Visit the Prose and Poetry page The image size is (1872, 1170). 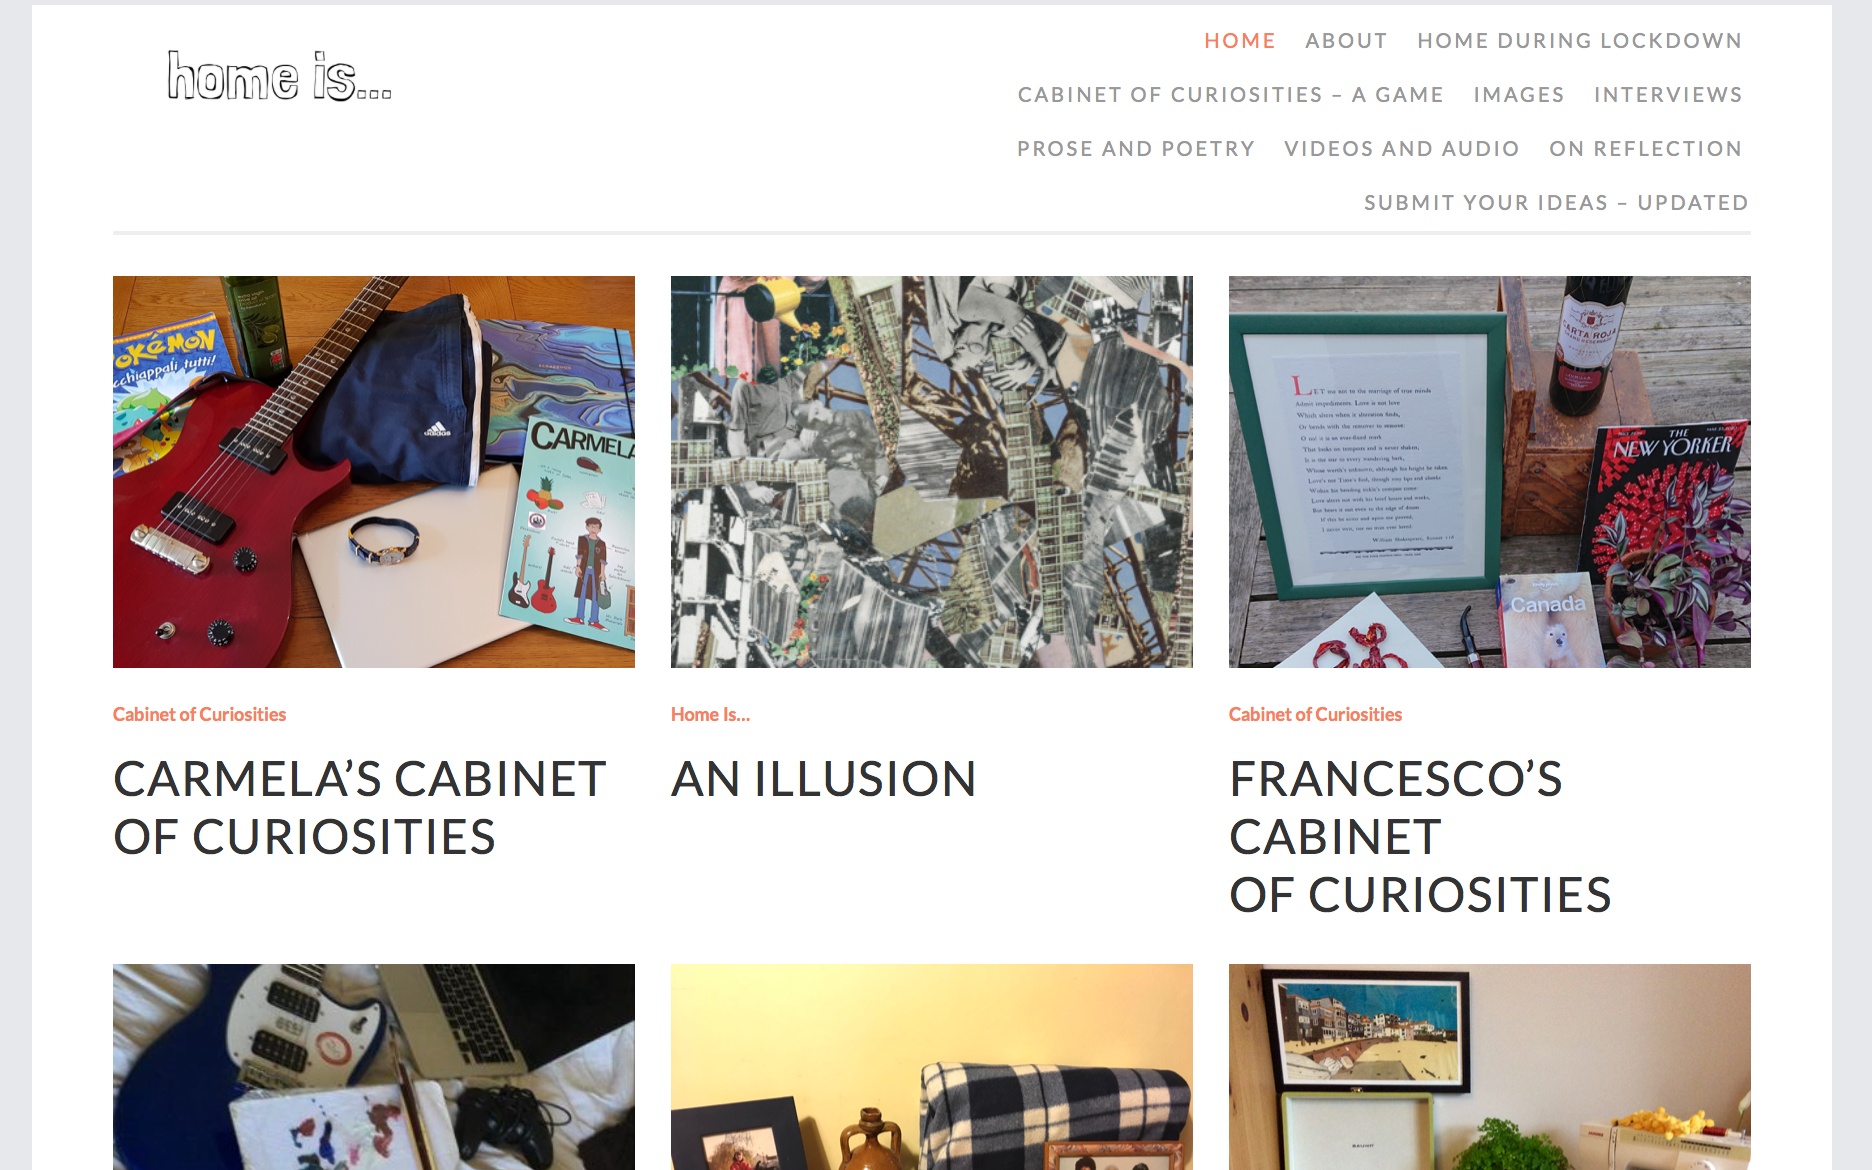pos(1136,149)
